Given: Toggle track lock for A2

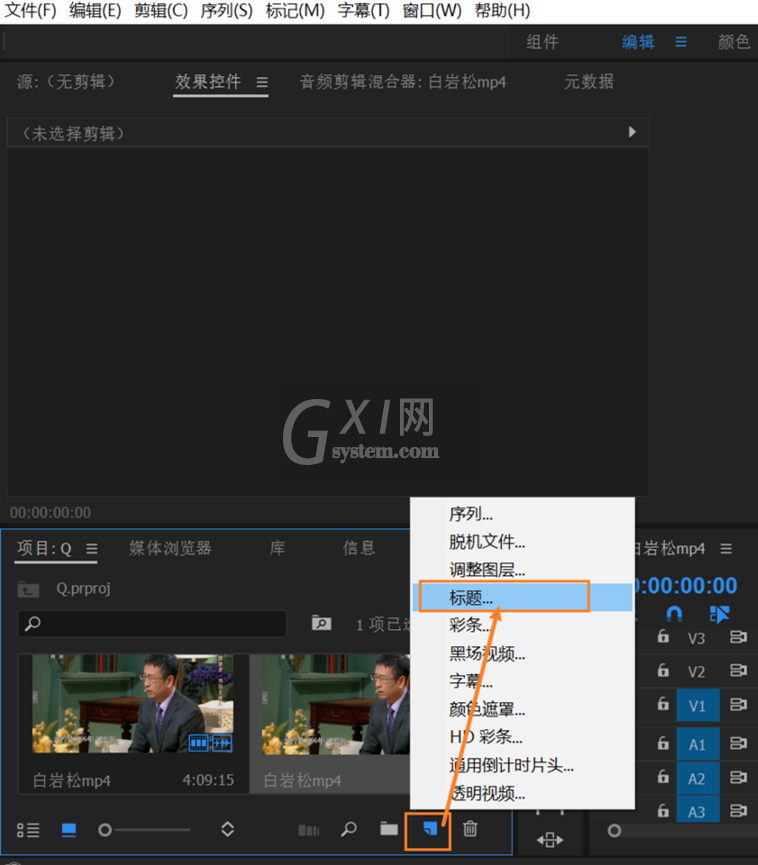Looking at the screenshot, I should (663, 777).
